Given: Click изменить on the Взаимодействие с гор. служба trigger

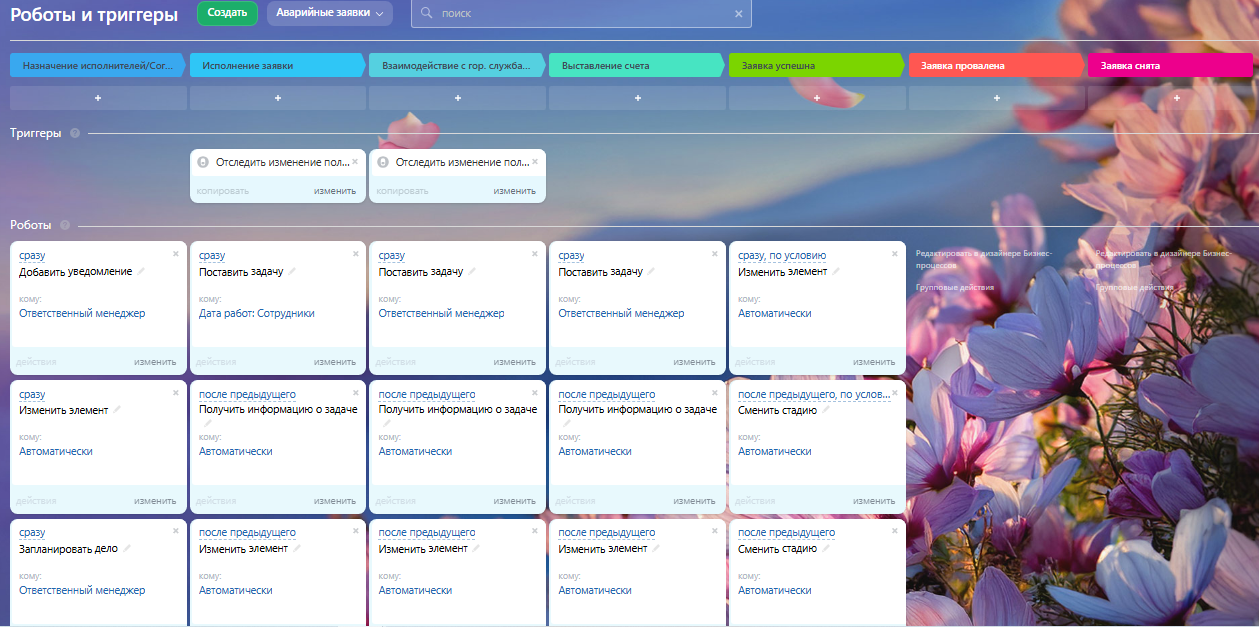Looking at the screenshot, I should (515, 191).
